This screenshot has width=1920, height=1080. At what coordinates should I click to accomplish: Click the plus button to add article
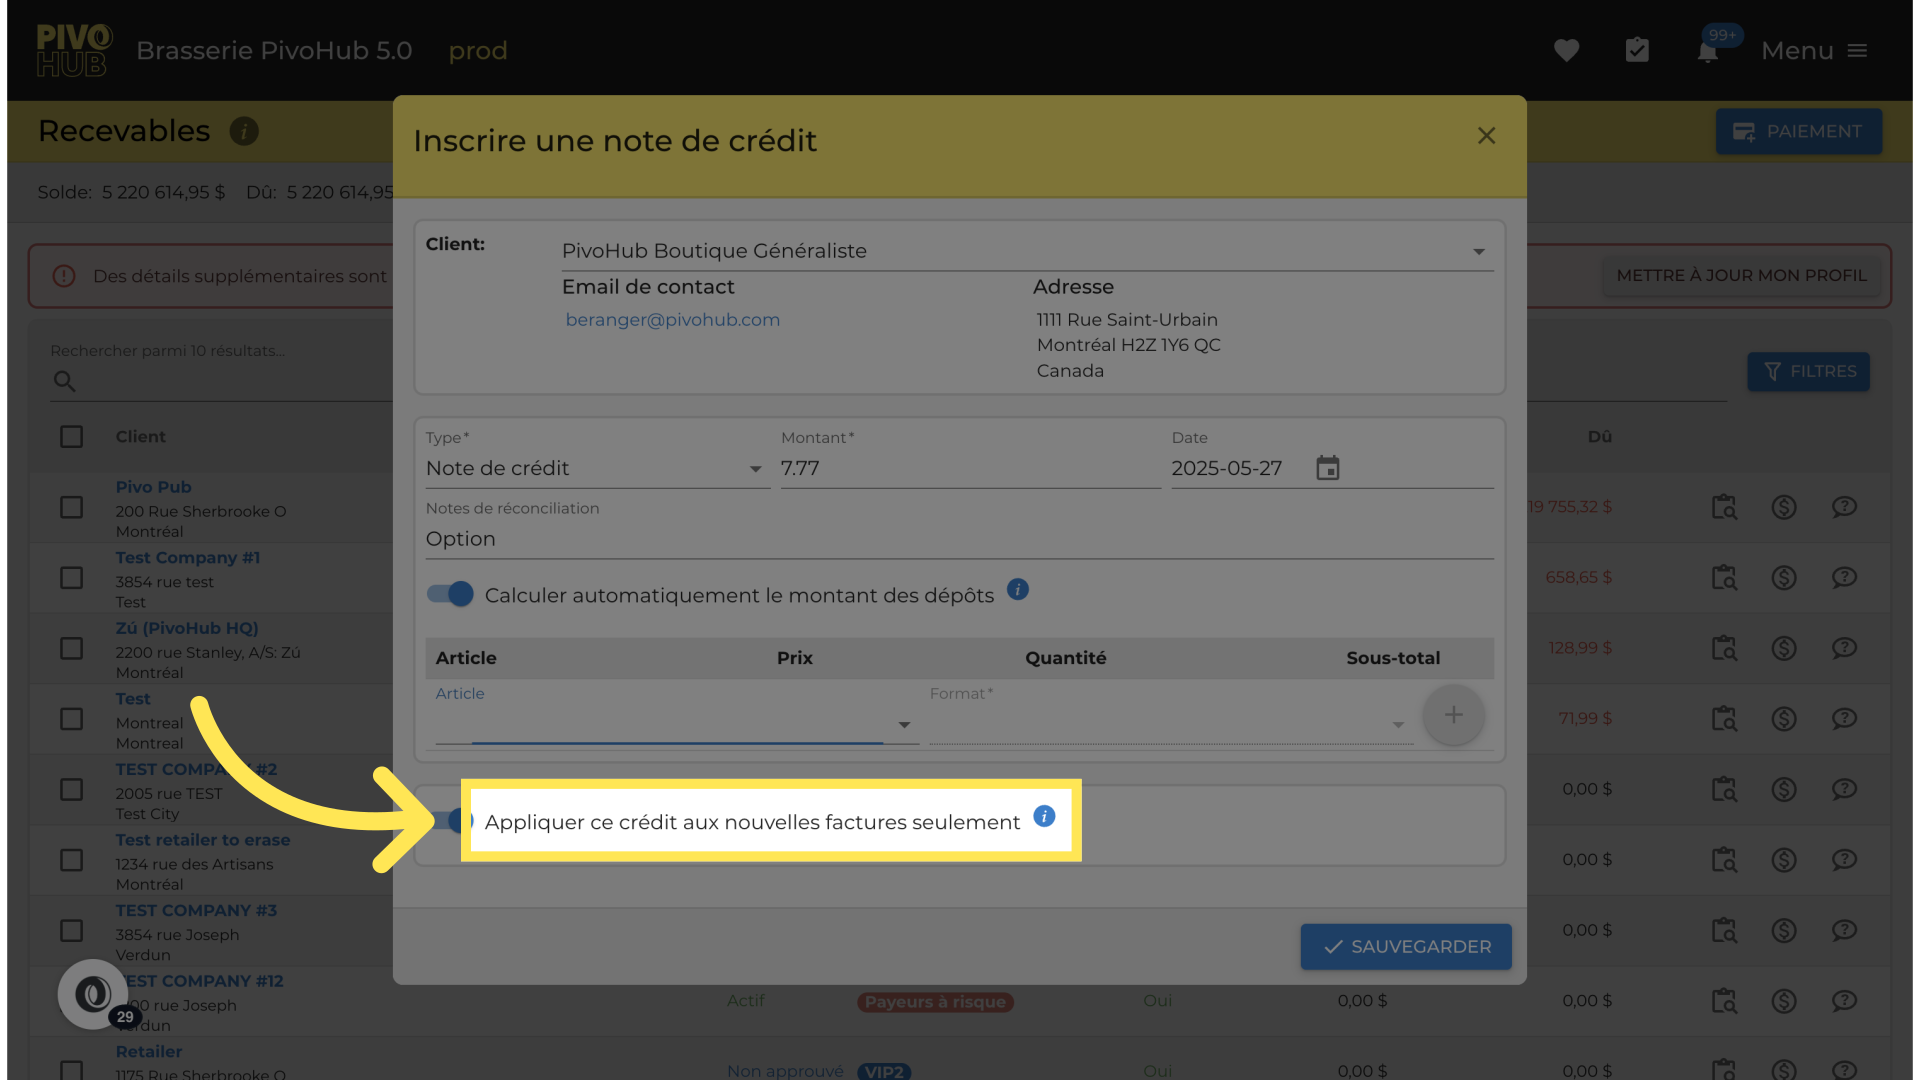1453,715
